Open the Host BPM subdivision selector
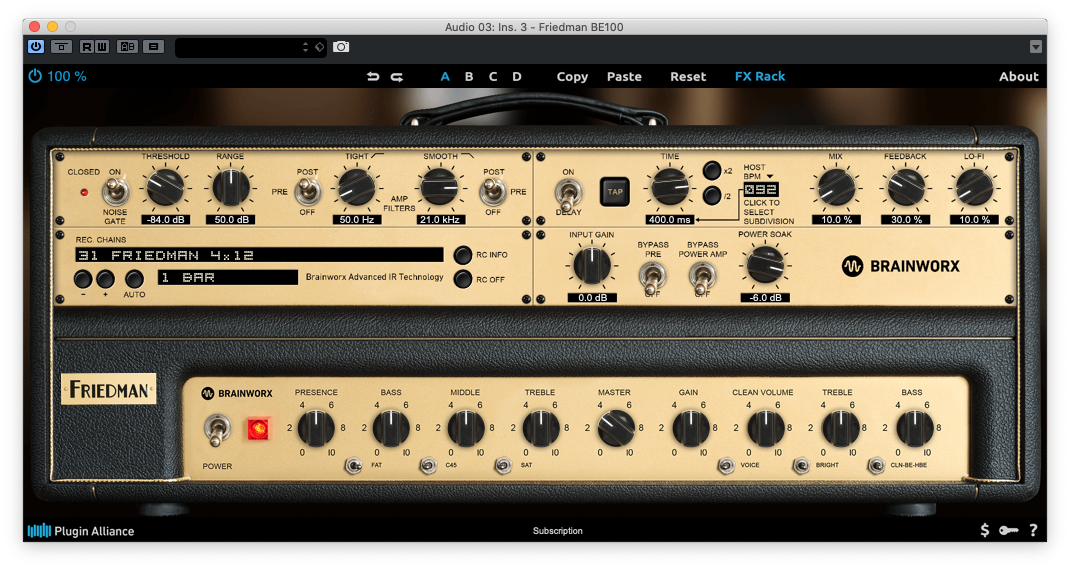The height and width of the screenshot is (569, 1070). point(760,190)
